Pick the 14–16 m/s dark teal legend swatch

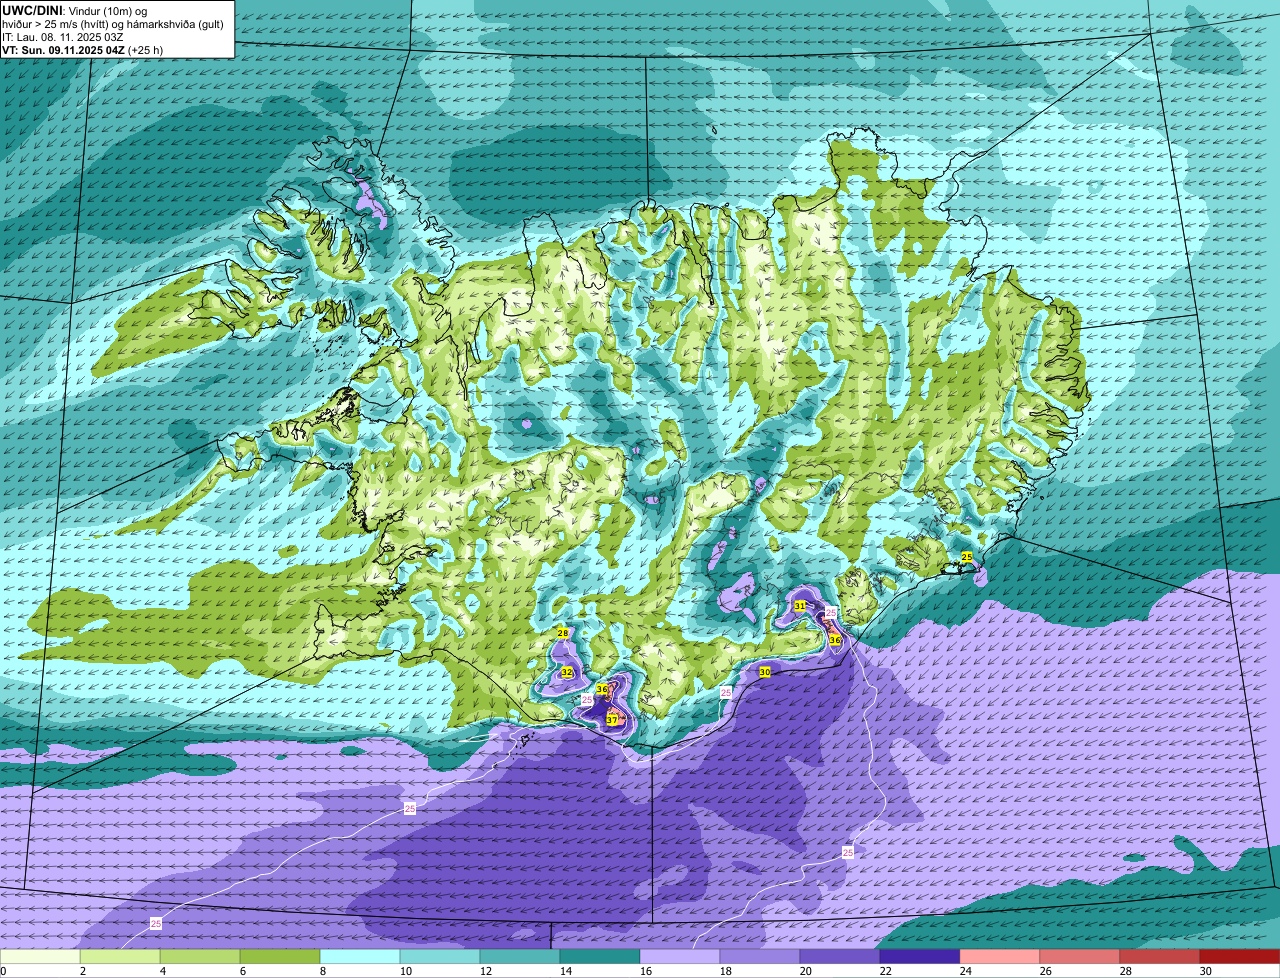coord(600,956)
